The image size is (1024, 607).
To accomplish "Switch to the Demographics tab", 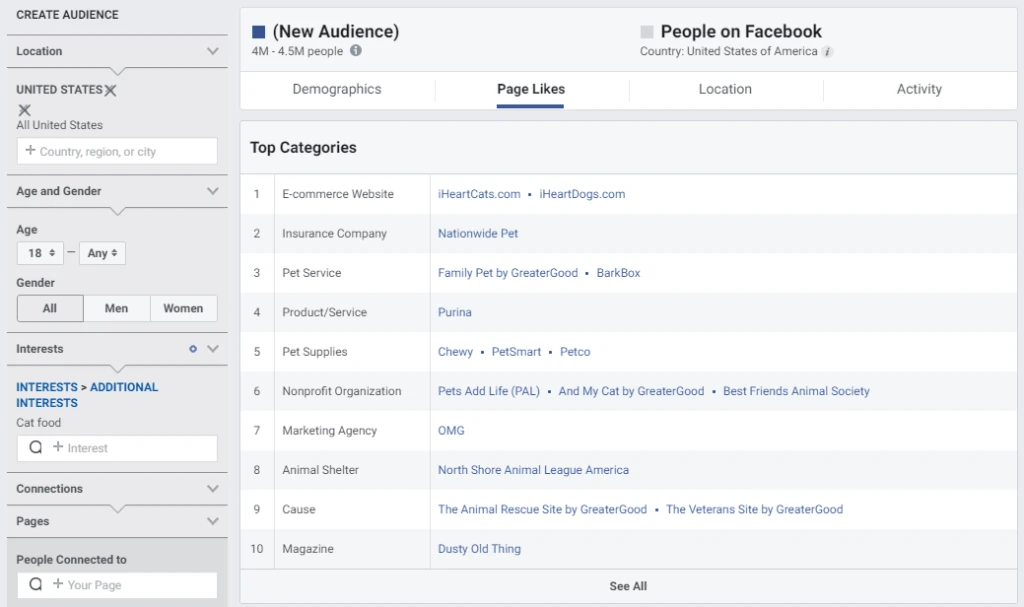I will [x=337, y=90].
